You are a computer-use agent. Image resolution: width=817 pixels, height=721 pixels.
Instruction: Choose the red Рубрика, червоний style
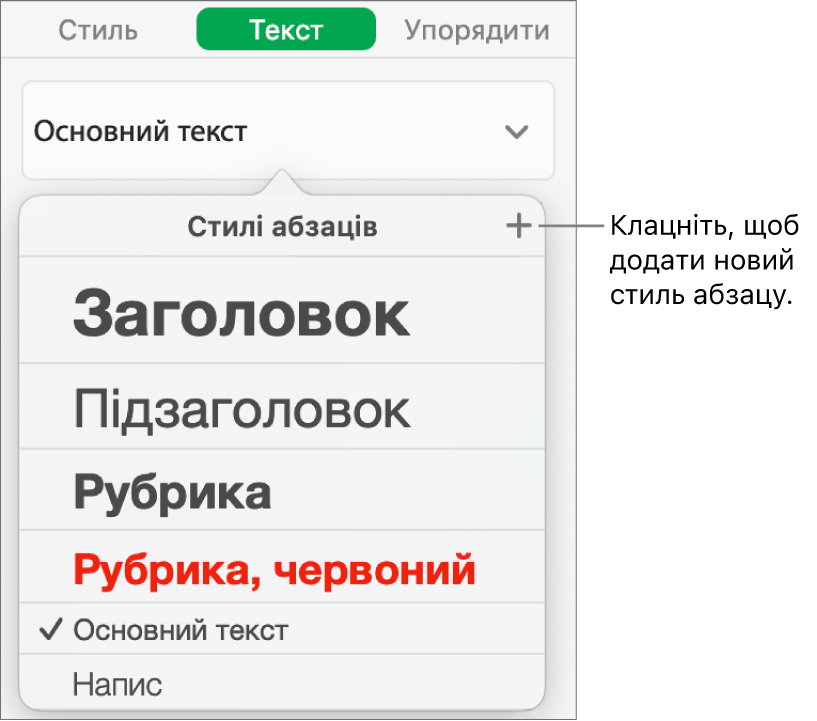(x=282, y=567)
